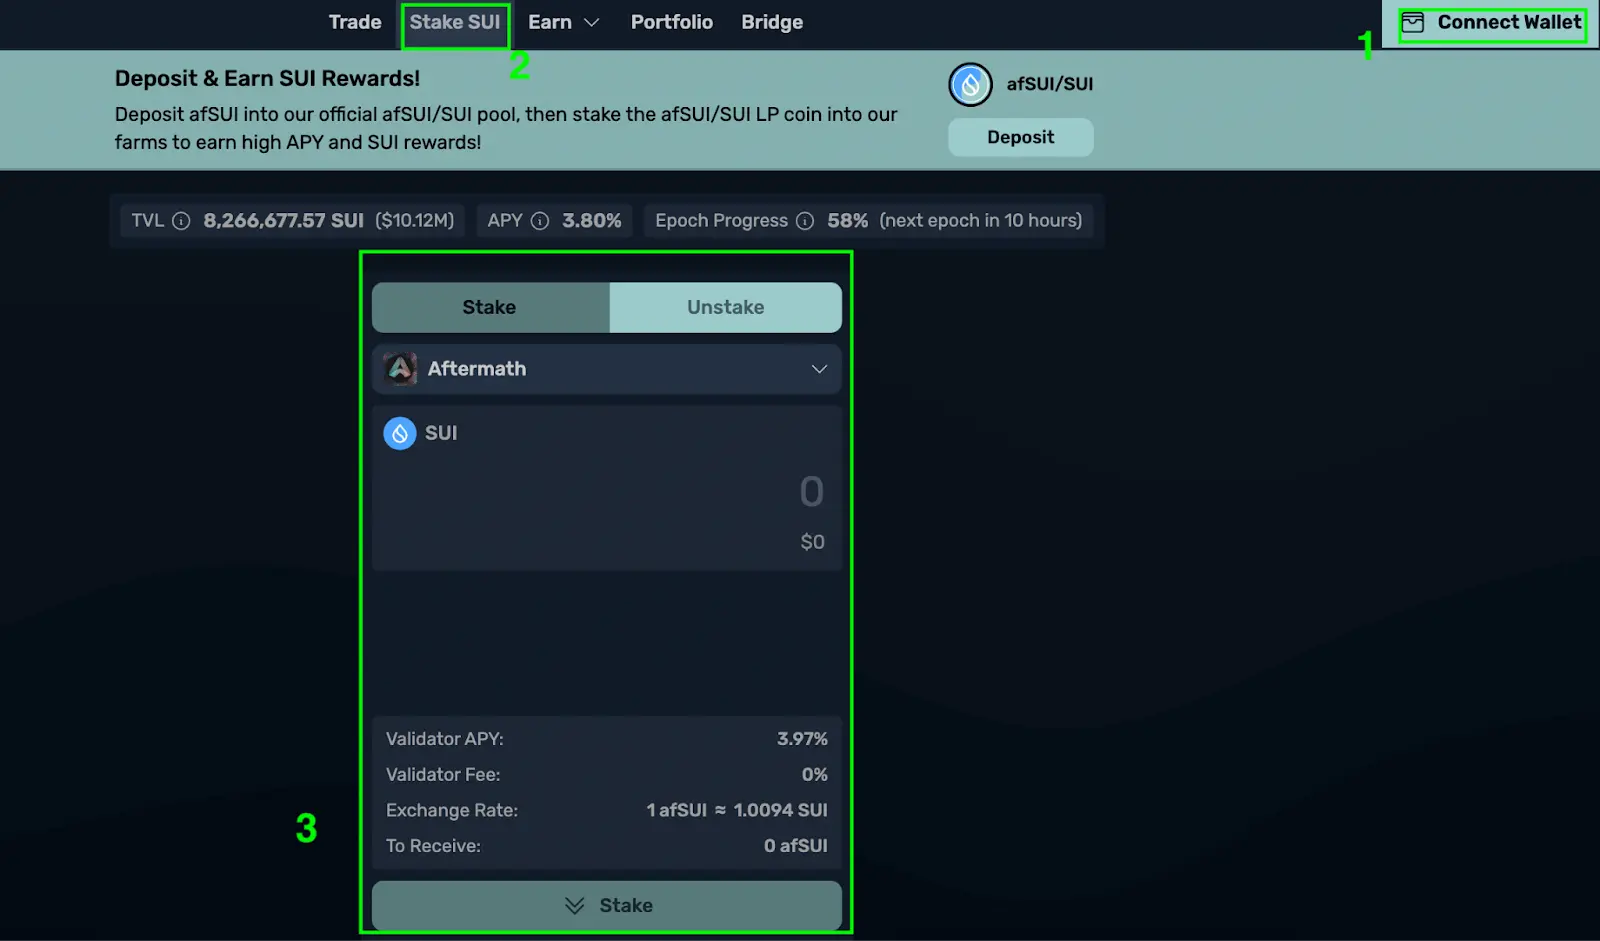
Task: Switch to the Unstake tab
Action: (725, 307)
